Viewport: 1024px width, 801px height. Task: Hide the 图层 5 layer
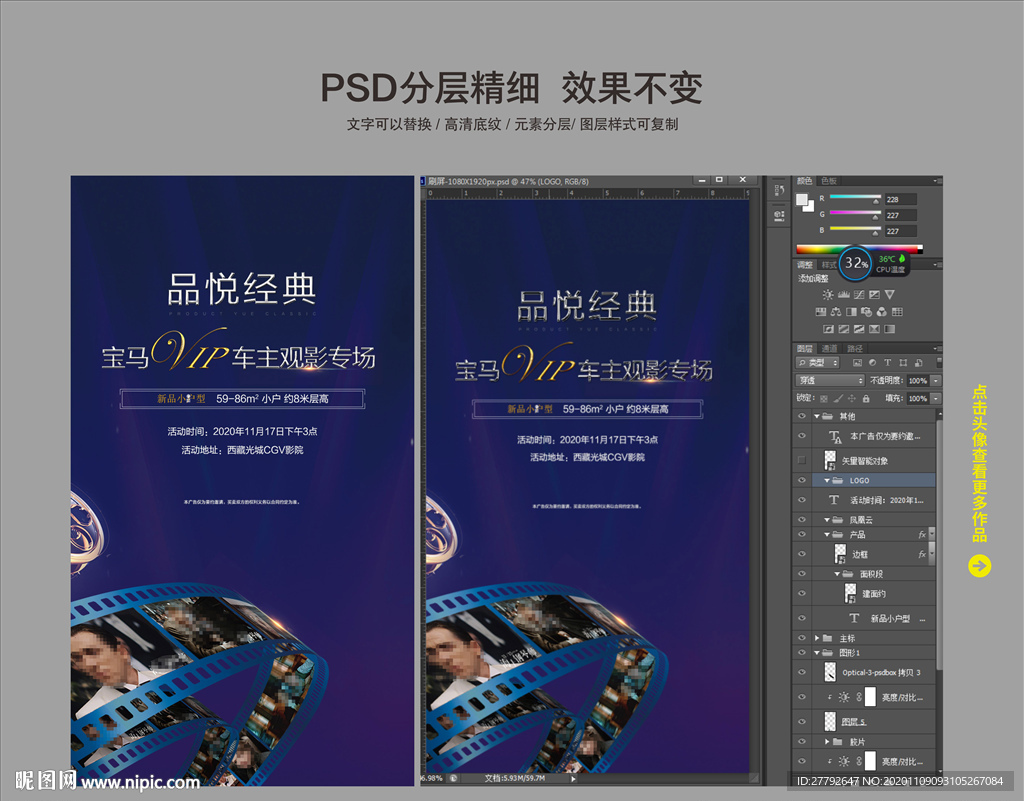pyautogui.click(x=802, y=720)
